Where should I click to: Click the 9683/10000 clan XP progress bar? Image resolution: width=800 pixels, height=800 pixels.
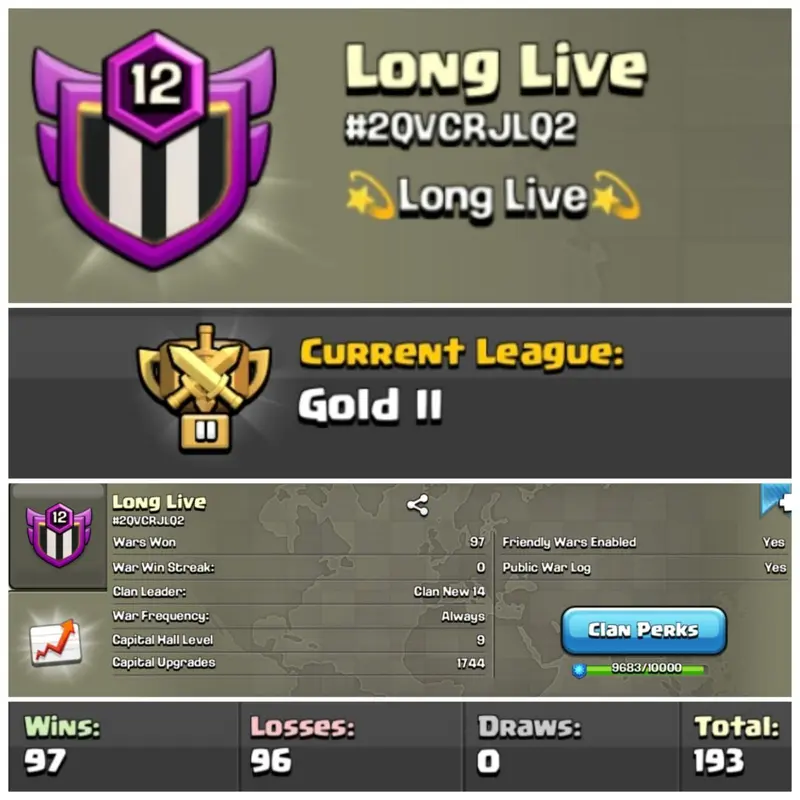click(645, 668)
